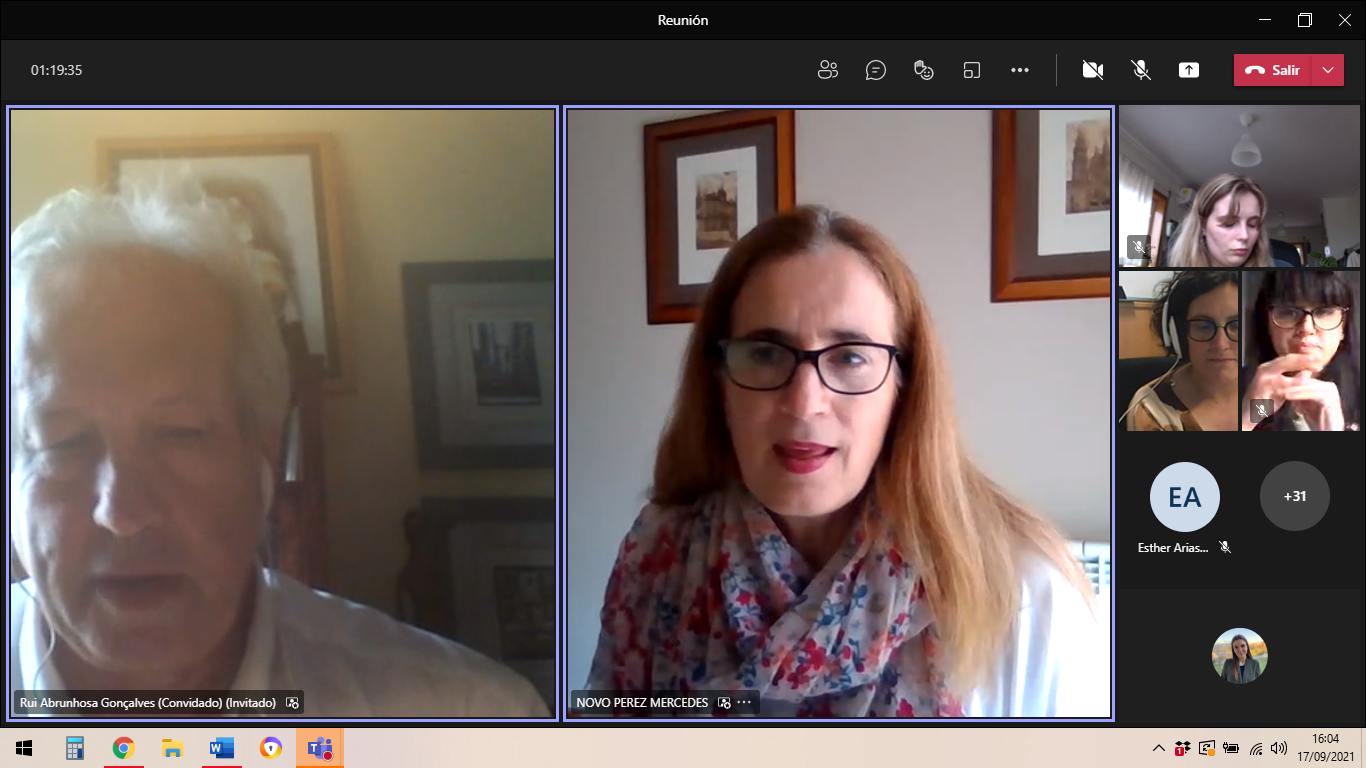Unmute the microphone

(x=1141, y=70)
